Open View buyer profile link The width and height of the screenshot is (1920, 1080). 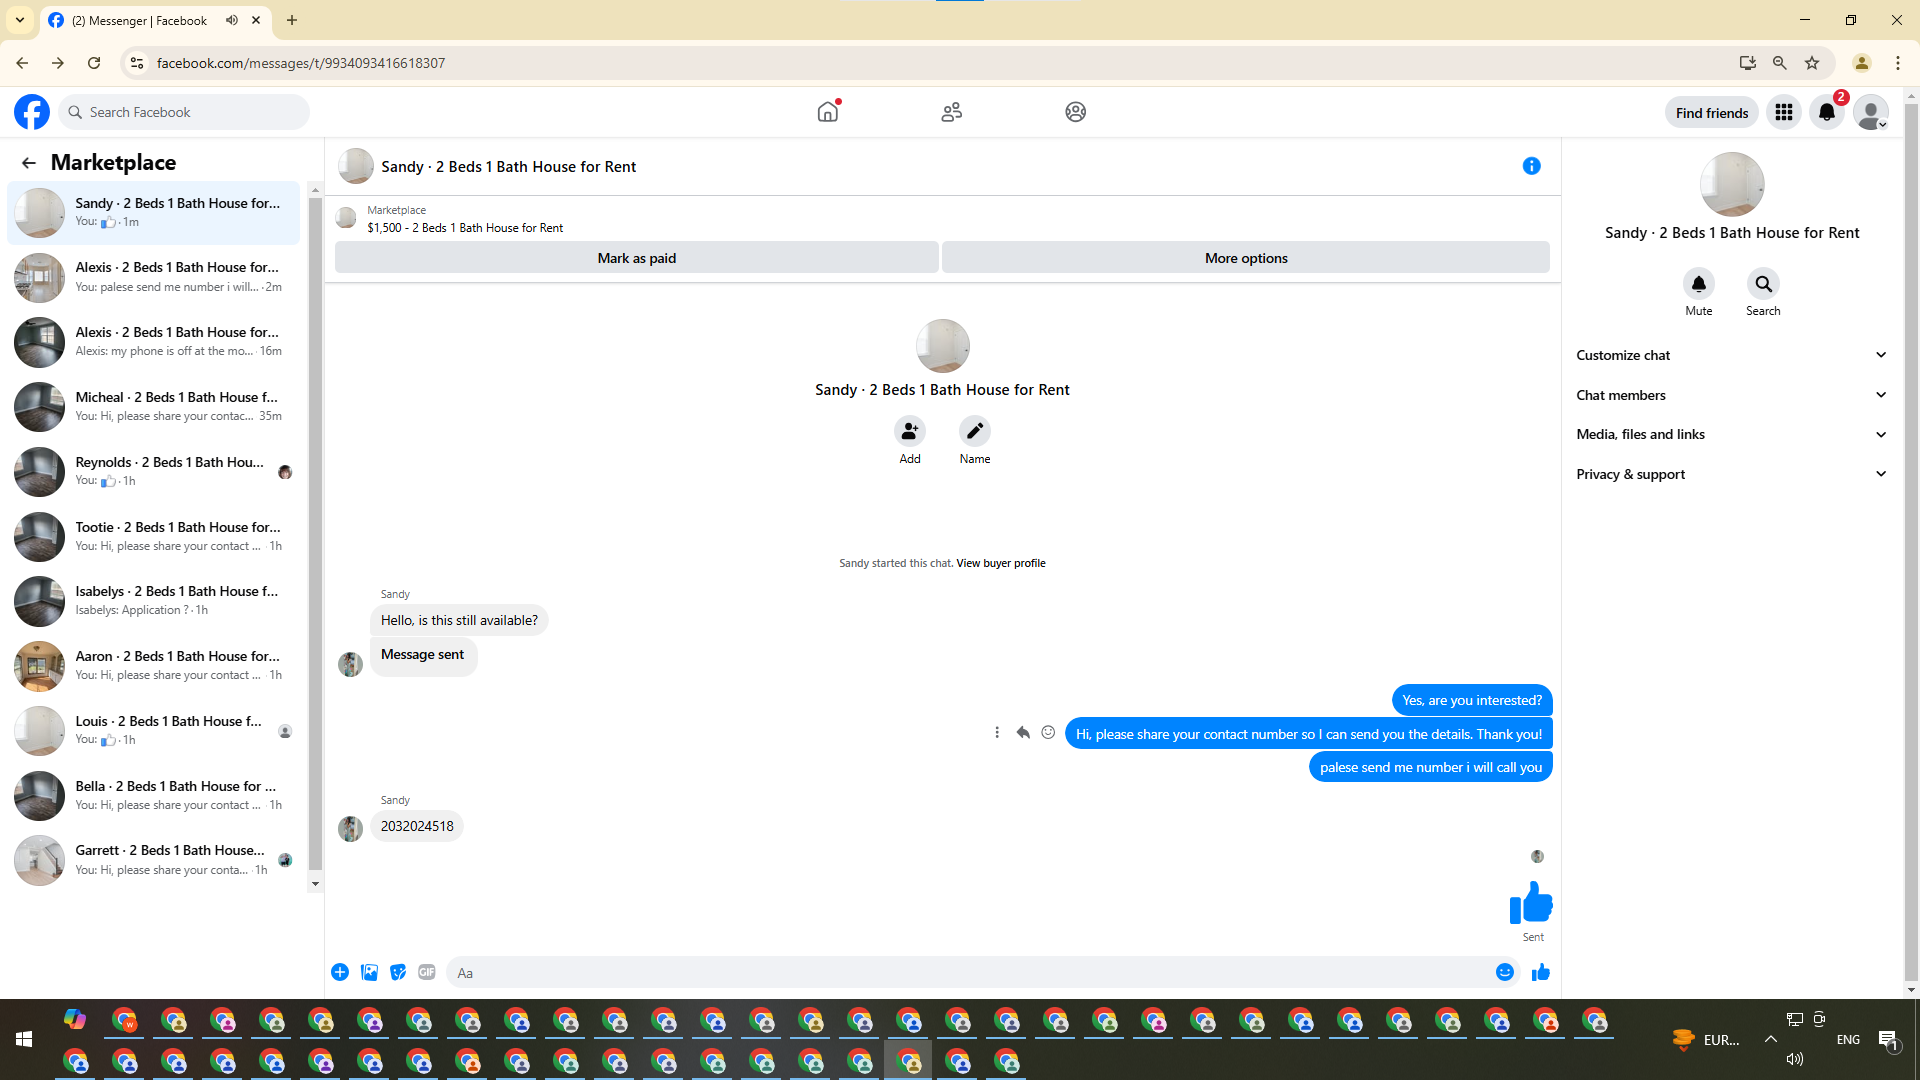point(1000,563)
